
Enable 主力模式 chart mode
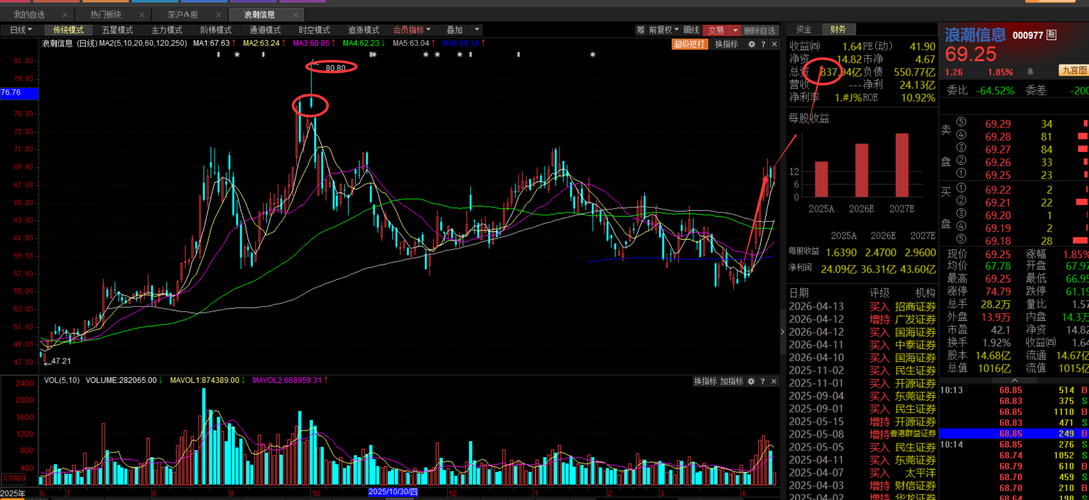pos(167,30)
